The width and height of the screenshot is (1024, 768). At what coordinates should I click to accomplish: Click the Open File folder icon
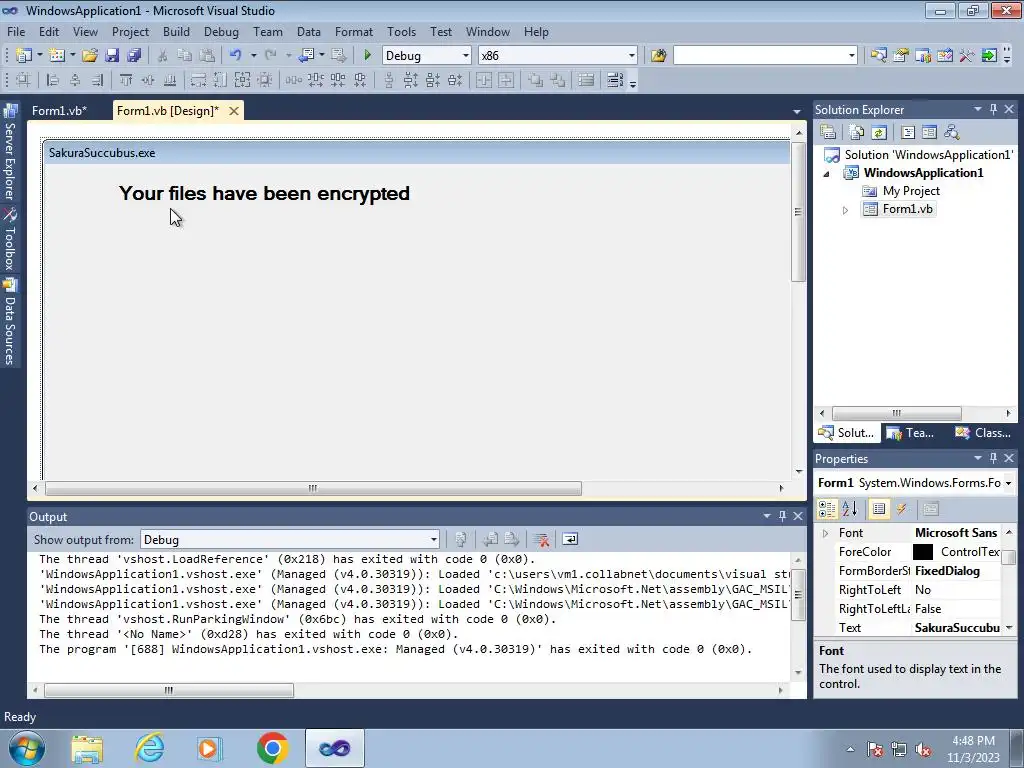click(89, 56)
